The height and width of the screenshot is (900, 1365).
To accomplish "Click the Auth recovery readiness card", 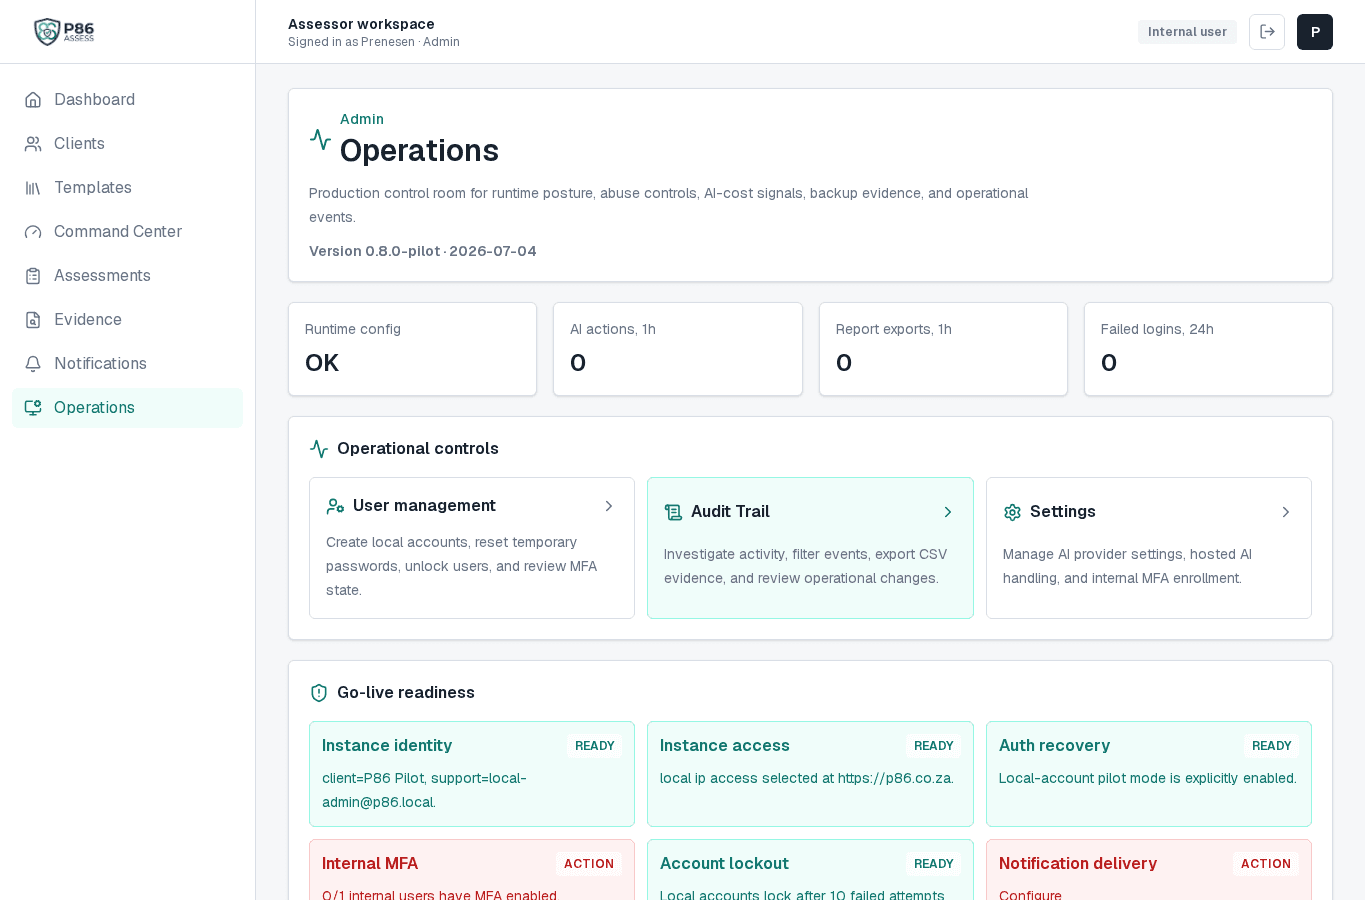I will 1149,774.
